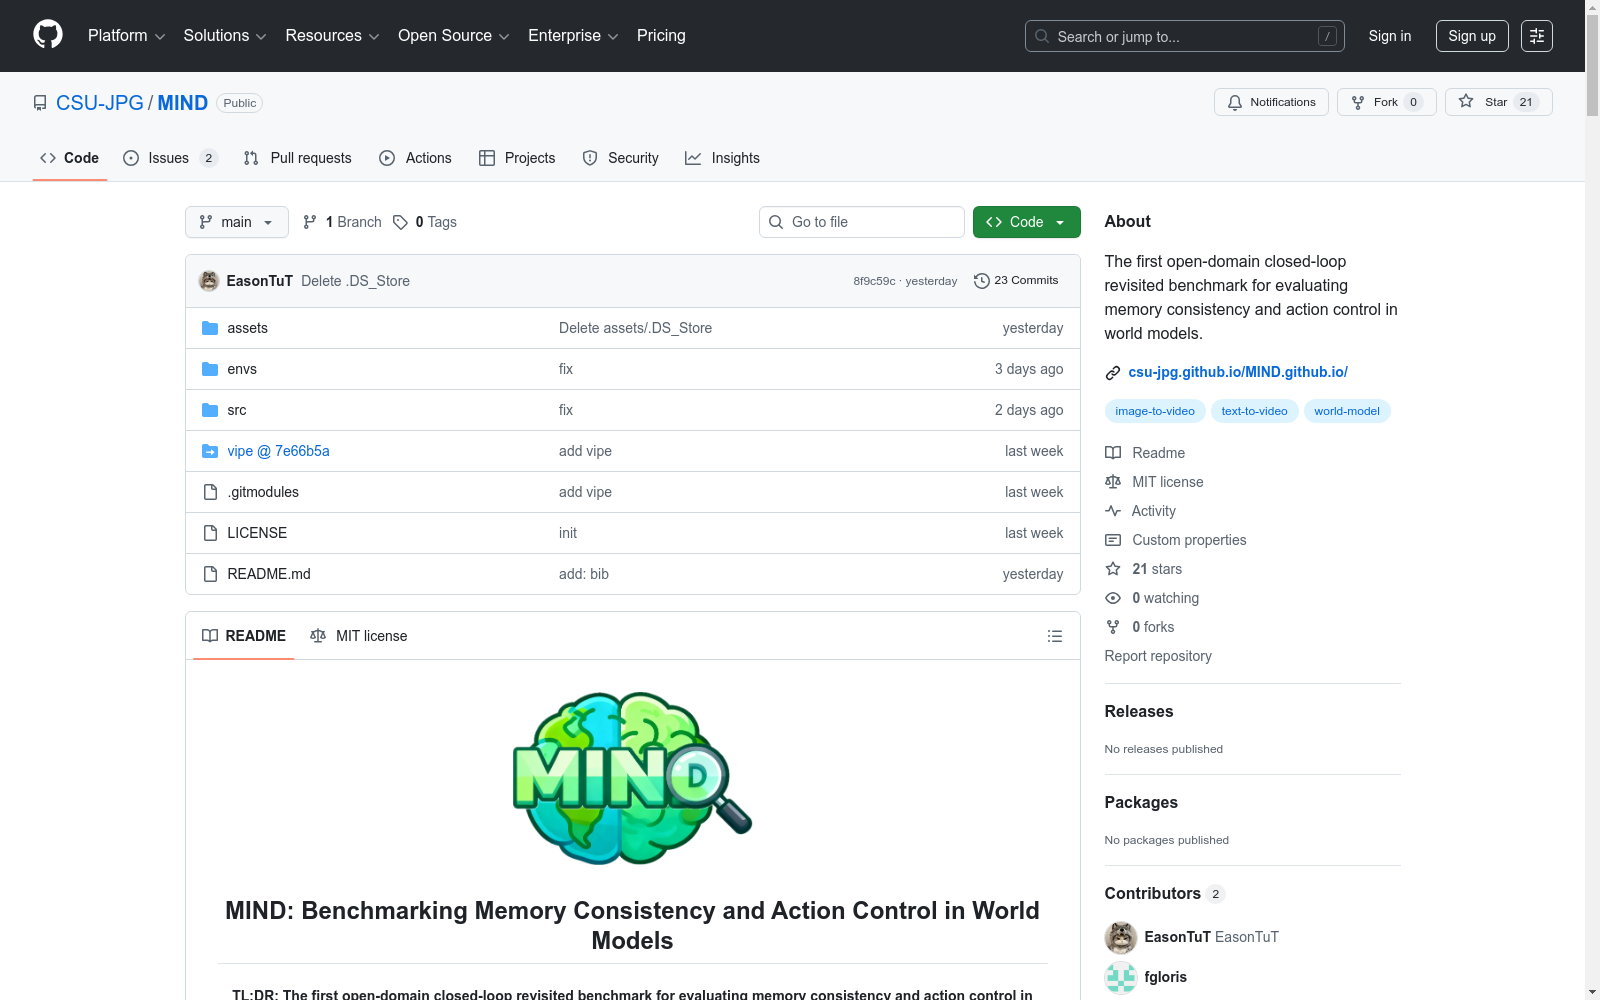Click the search magnifier icon in header
Viewport: 1600px width, 1000px height.
1042,36
